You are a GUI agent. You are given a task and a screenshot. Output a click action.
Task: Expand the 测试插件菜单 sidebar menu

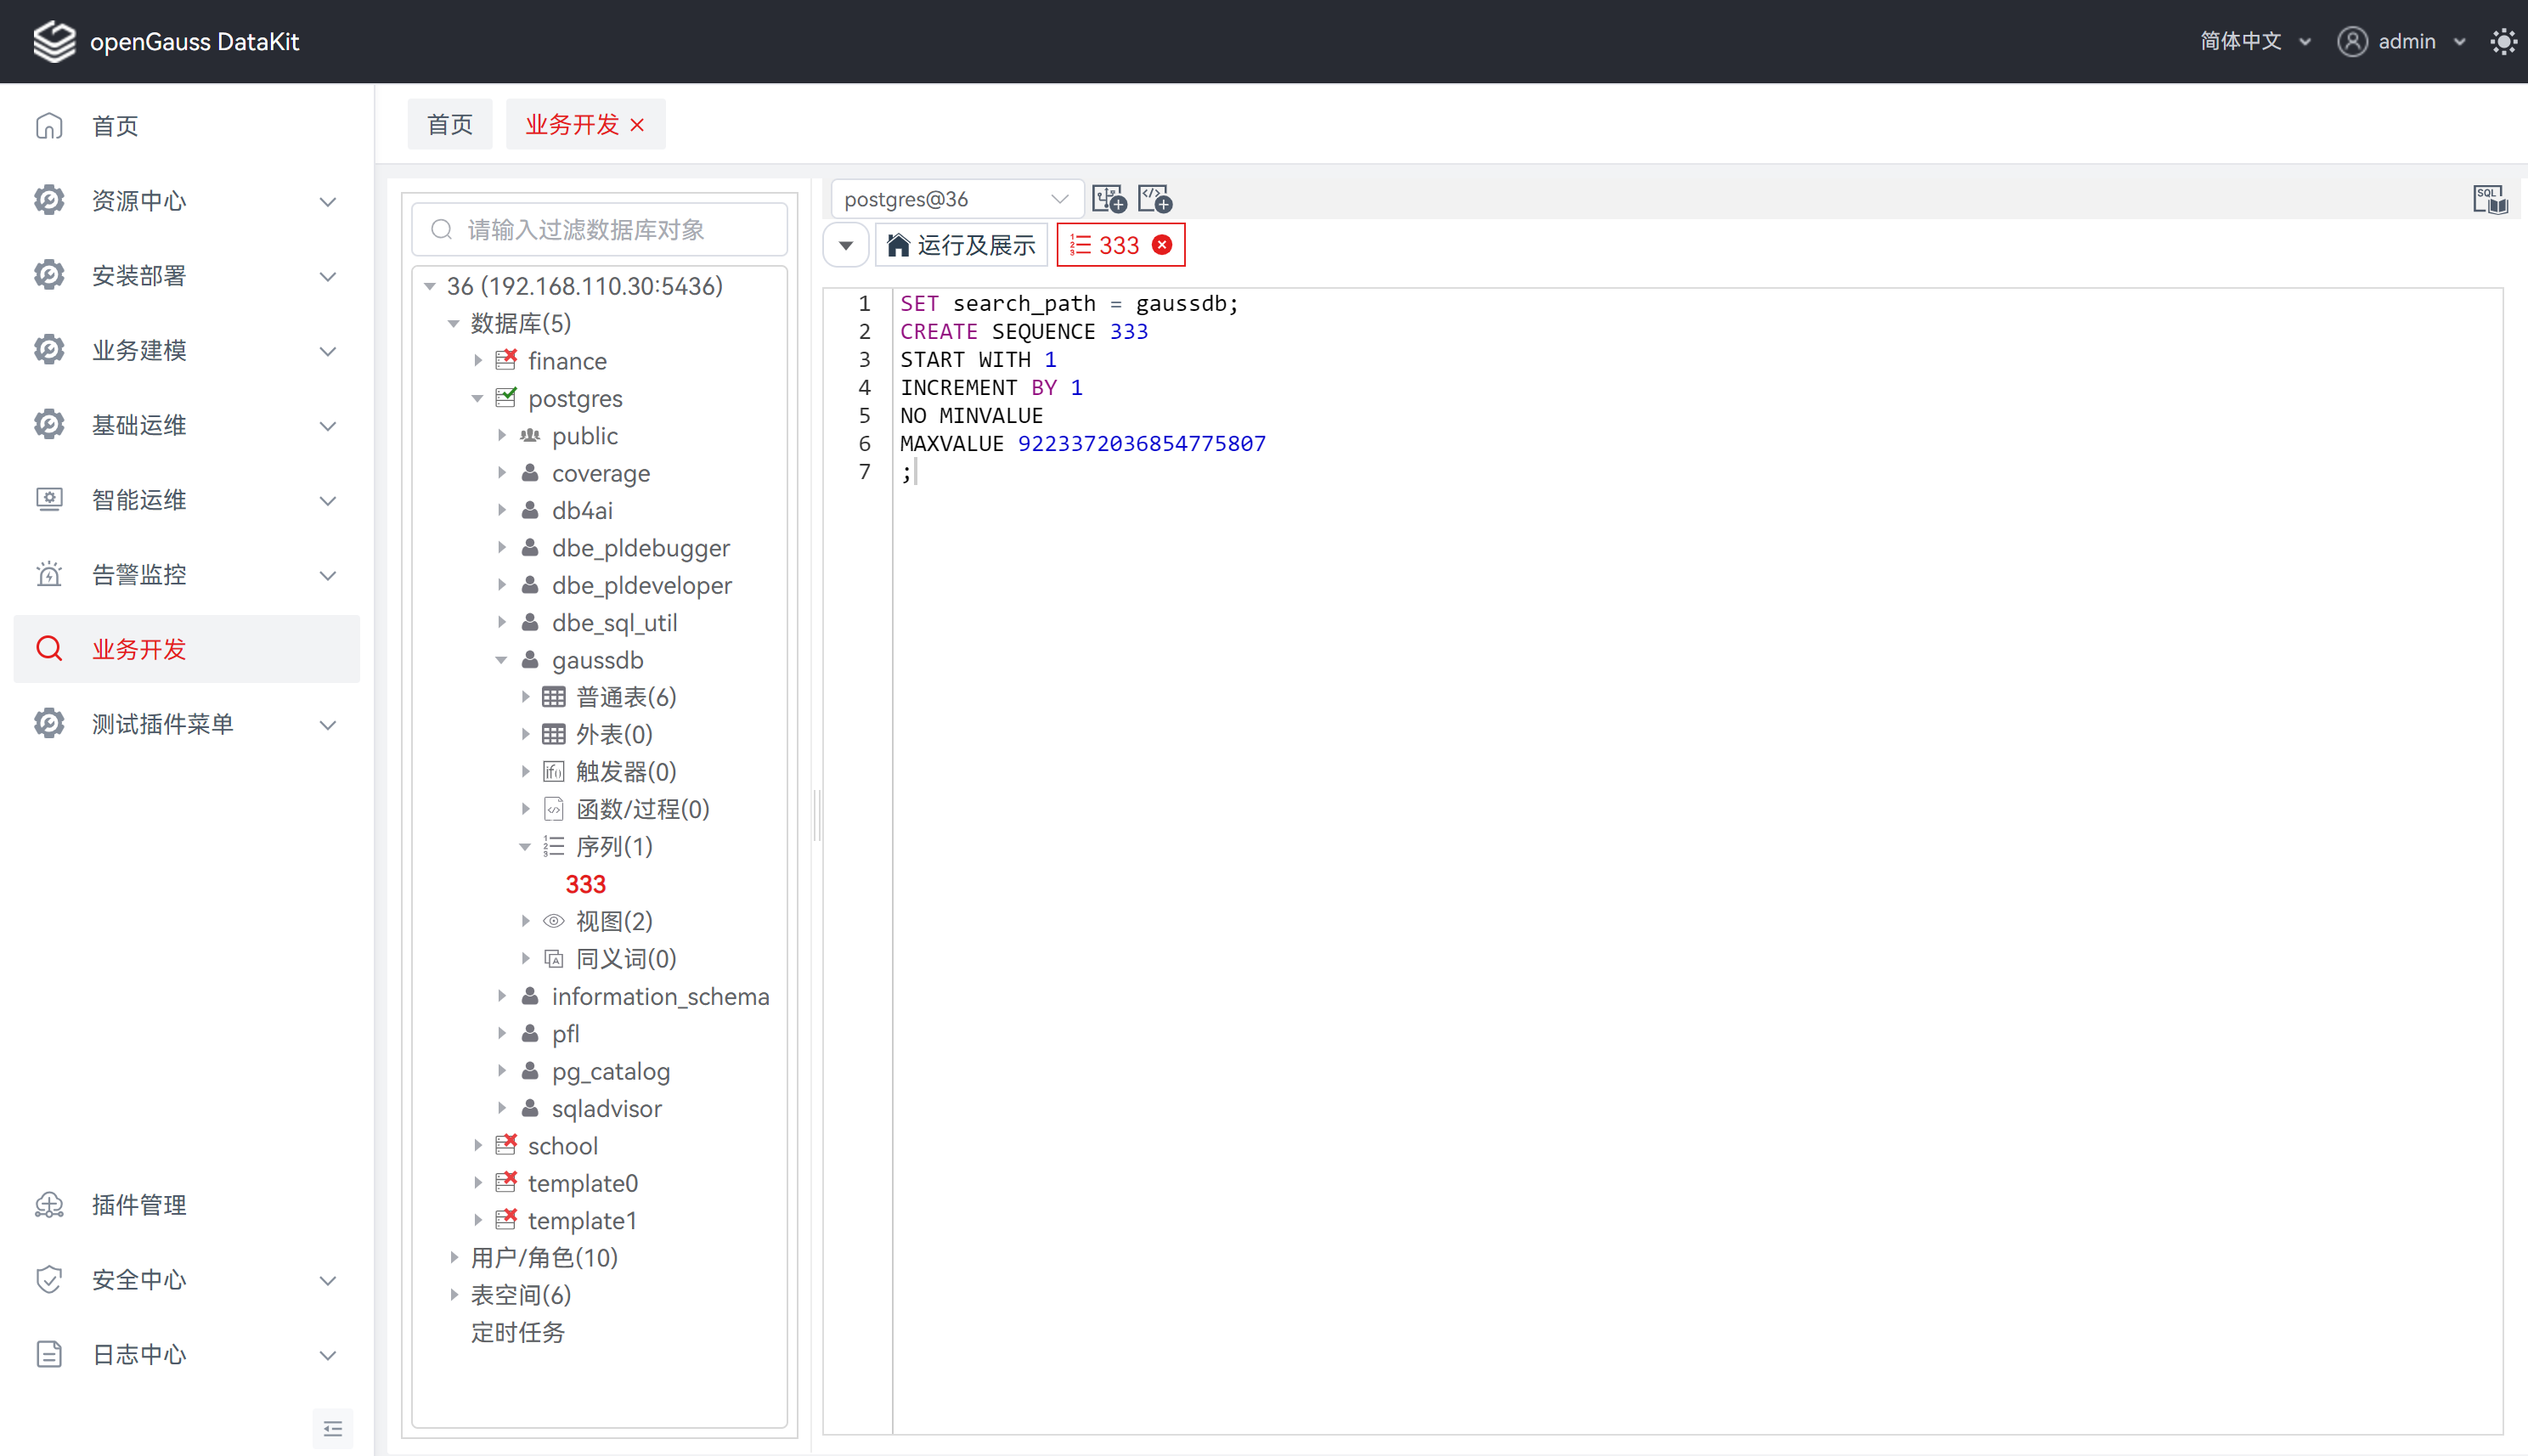186,724
